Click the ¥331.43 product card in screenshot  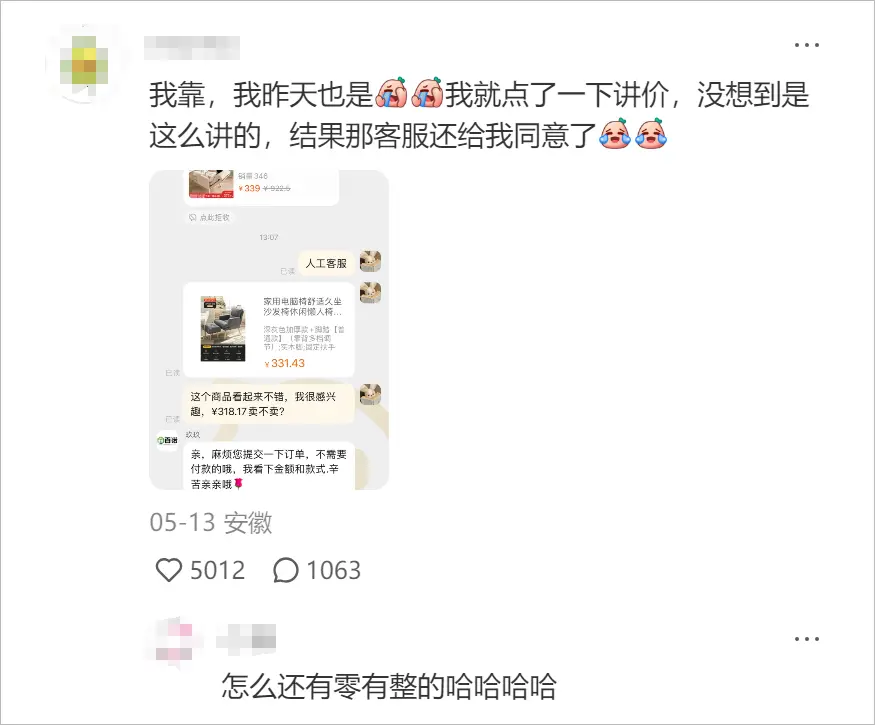pyautogui.click(x=269, y=330)
